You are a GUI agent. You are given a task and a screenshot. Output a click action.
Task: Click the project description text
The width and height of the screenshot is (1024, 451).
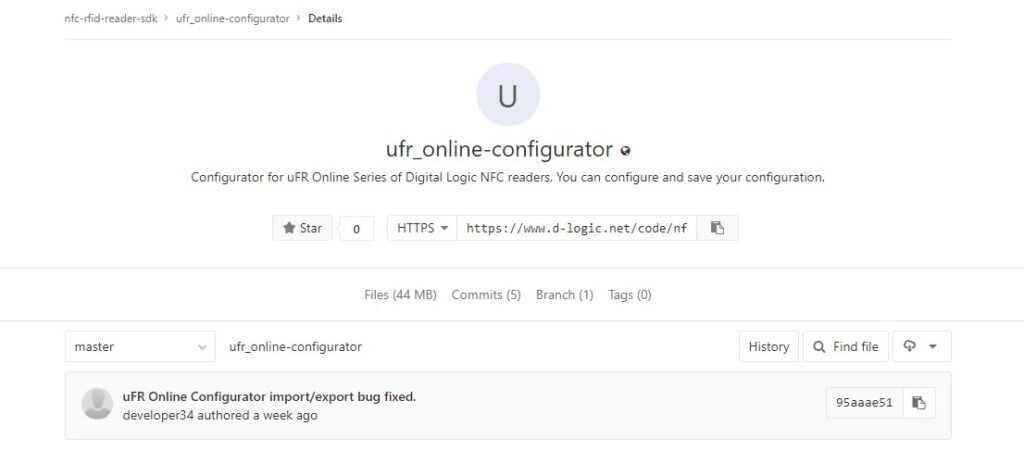click(x=508, y=178)
